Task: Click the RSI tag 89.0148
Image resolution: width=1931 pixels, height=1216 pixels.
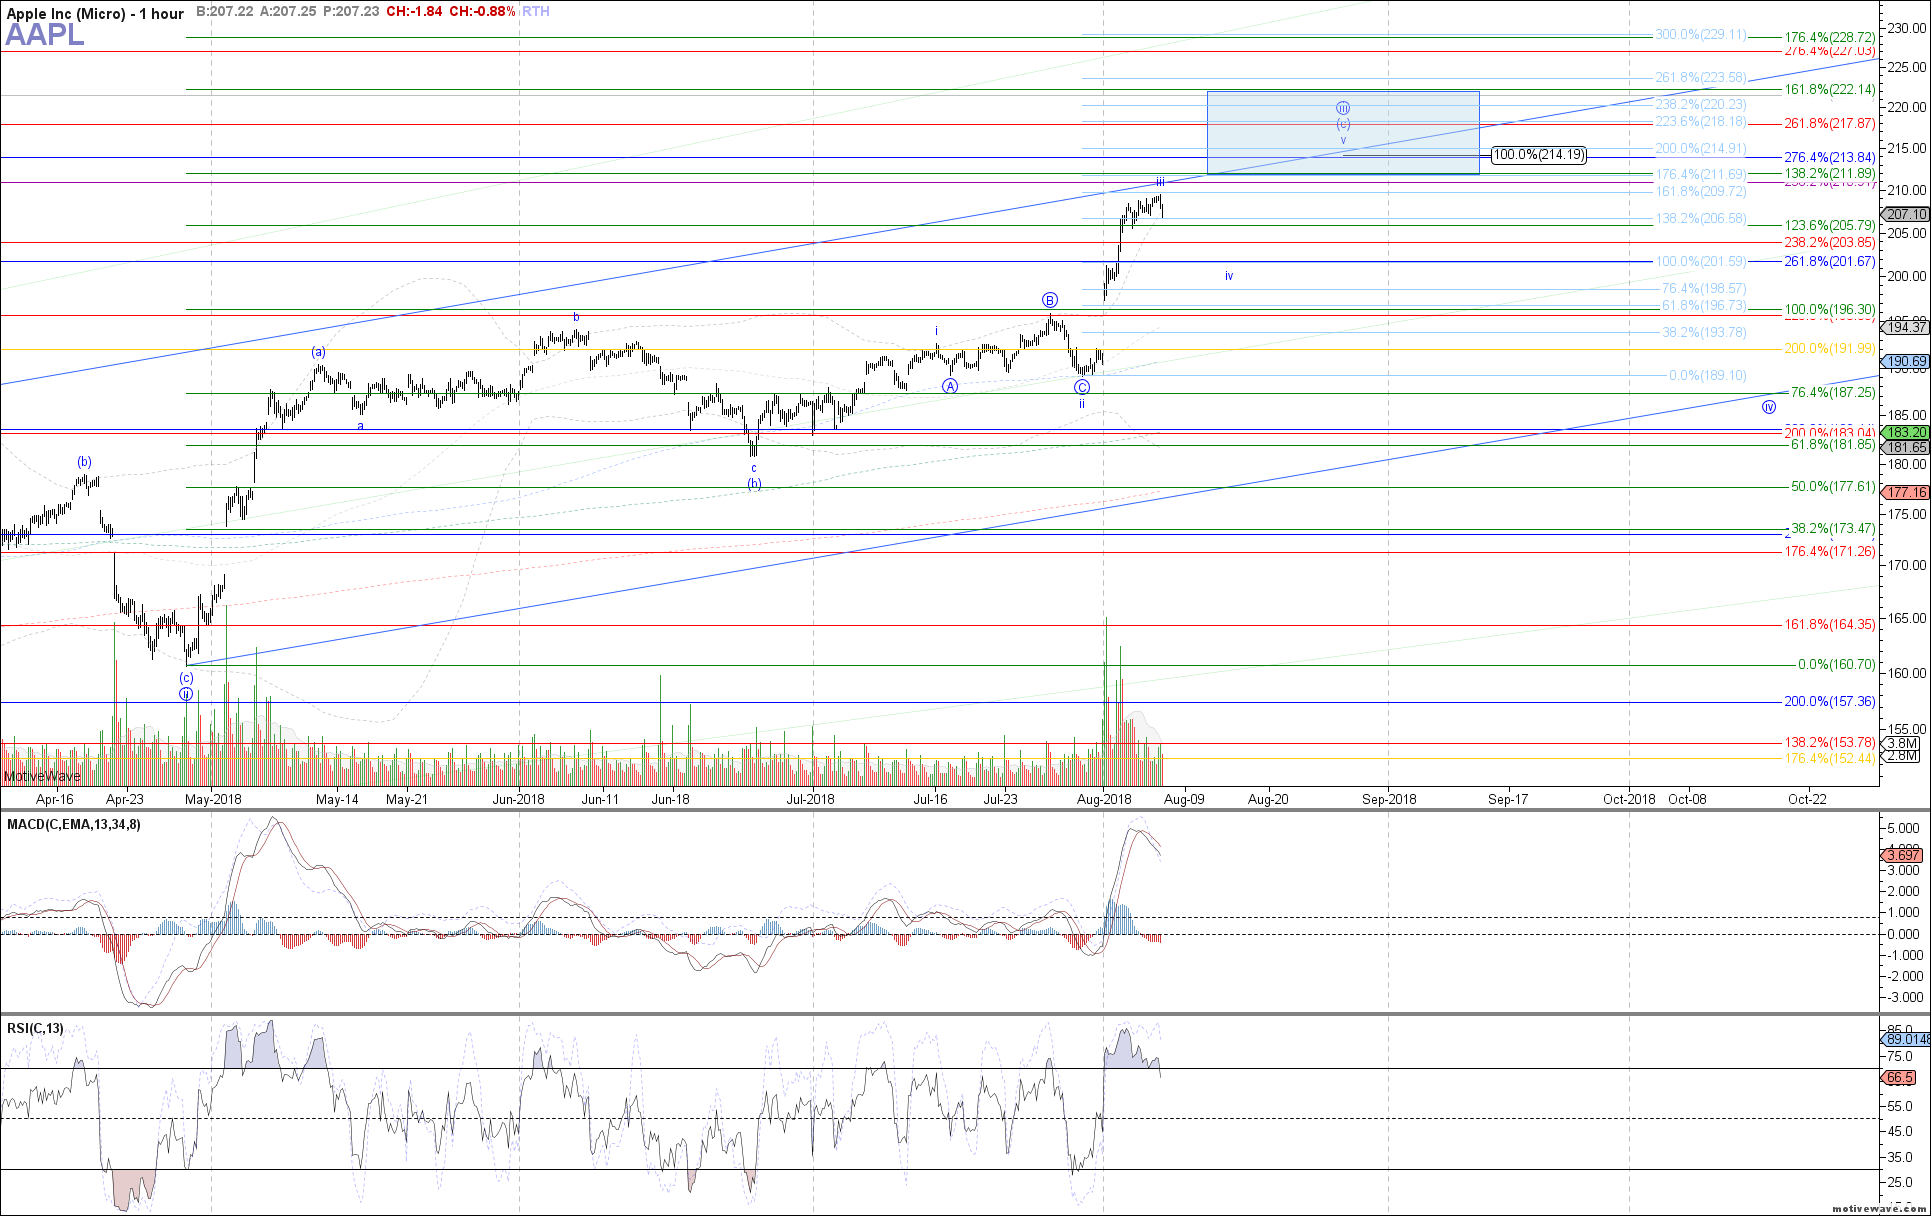Action: point(1907,1040)
